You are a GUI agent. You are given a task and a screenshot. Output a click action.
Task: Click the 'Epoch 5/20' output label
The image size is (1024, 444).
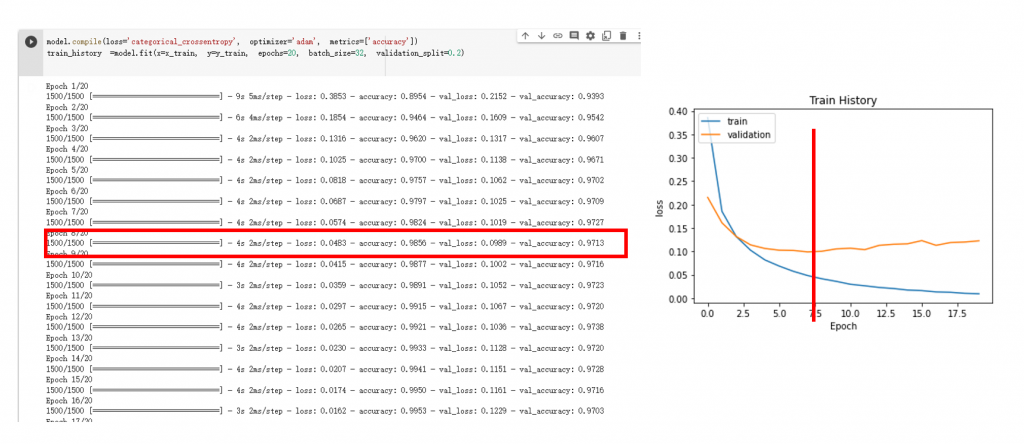click(x=66, y=170)
